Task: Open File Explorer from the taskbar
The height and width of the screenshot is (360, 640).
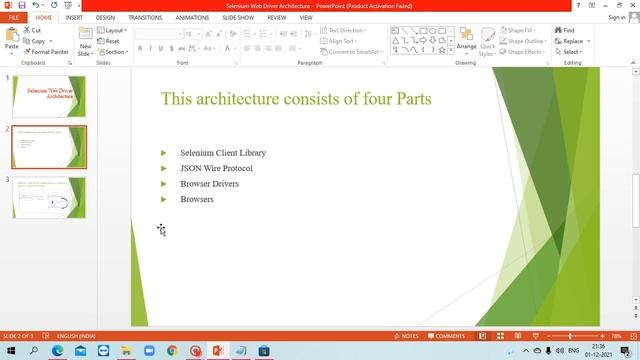Action: (x=126, y=351)
